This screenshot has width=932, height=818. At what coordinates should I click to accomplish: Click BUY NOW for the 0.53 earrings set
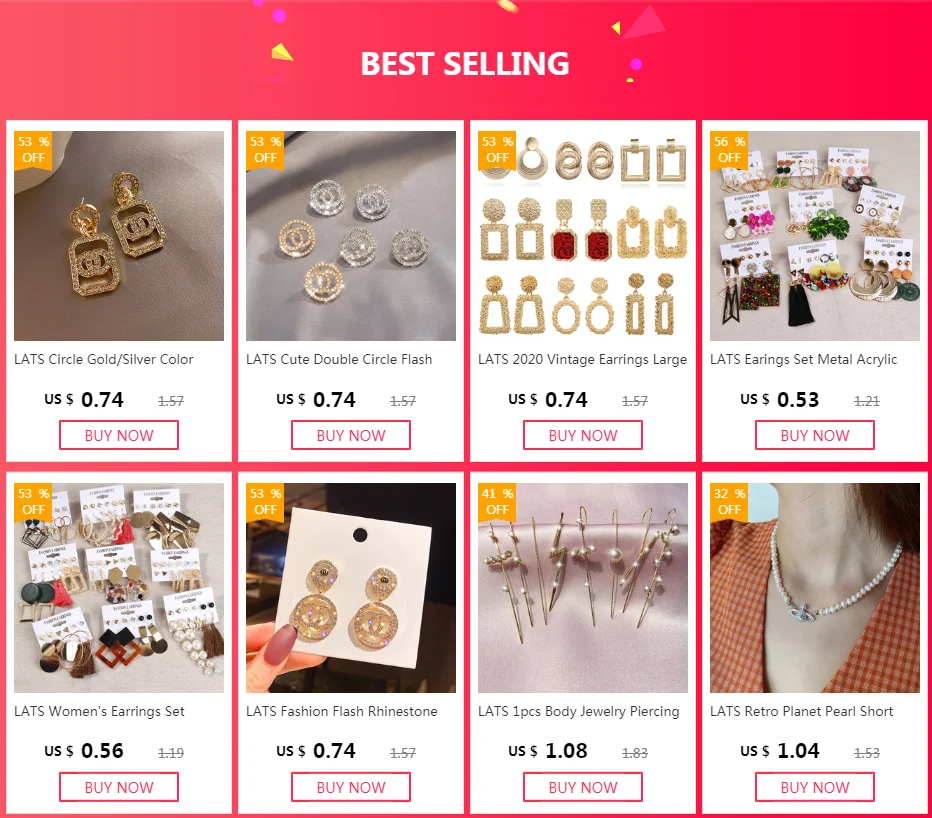(x=815, y=435)
